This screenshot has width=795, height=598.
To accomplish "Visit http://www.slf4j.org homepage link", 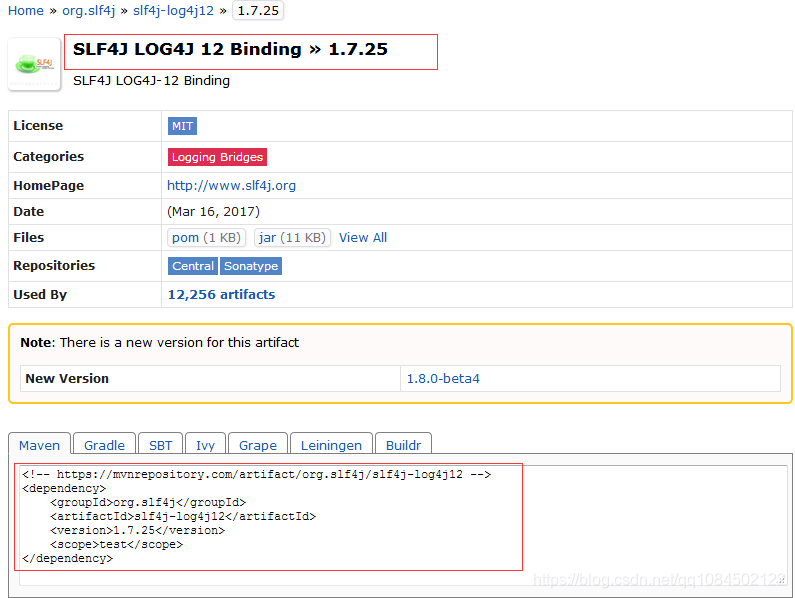I will [231, 186].
